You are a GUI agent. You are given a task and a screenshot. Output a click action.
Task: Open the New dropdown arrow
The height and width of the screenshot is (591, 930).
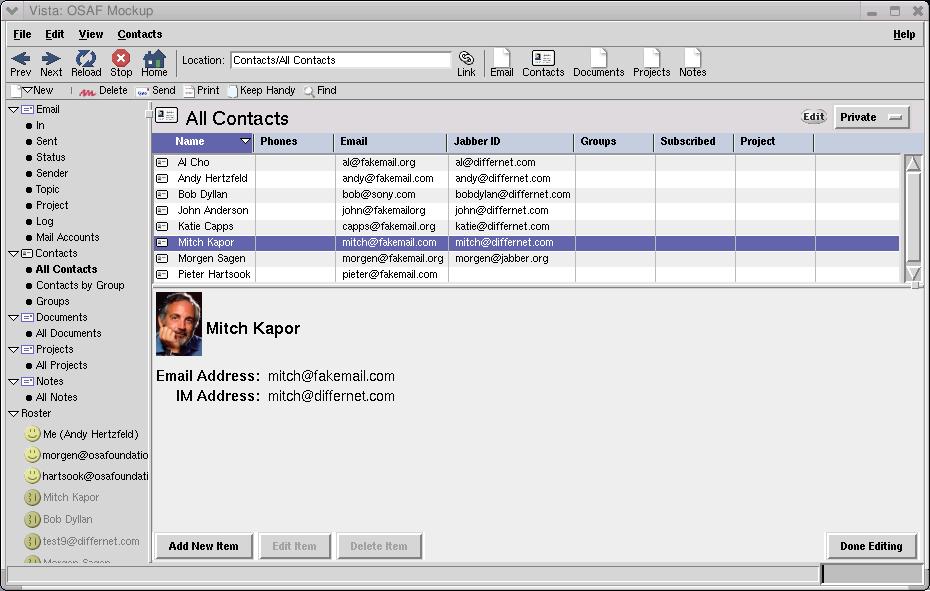(x=27, y=90)
